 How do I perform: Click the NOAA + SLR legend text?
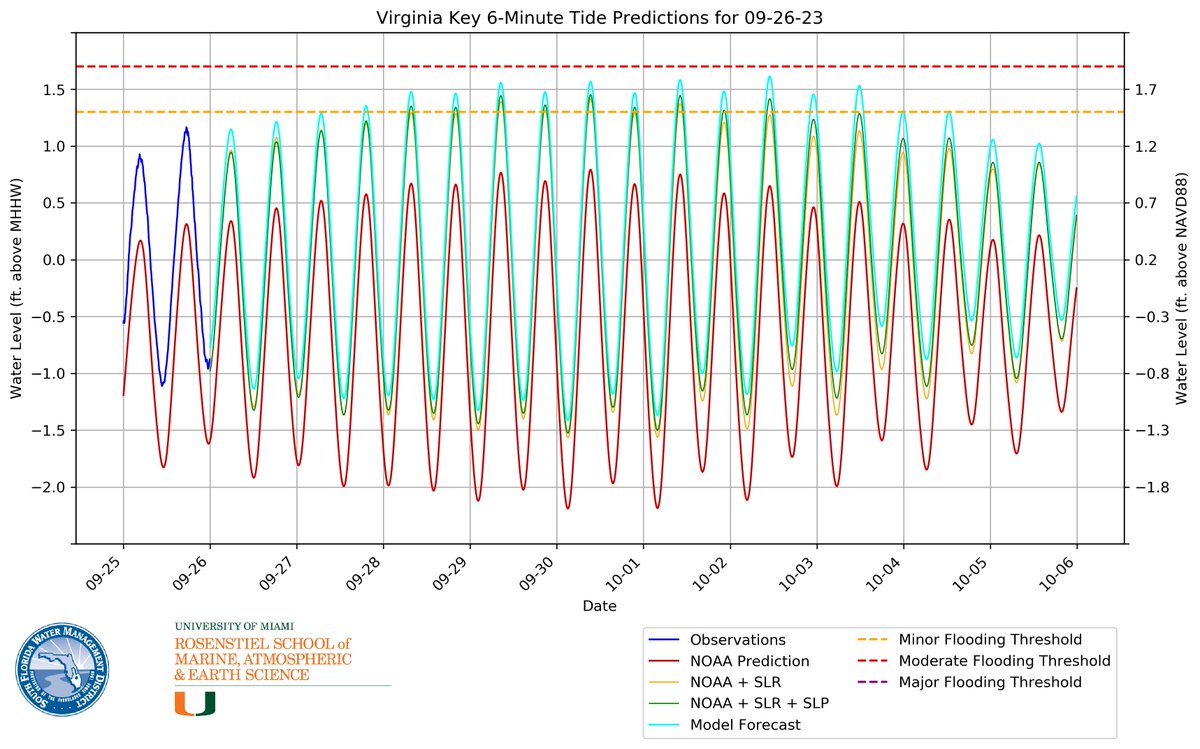(x=738, y=682)
